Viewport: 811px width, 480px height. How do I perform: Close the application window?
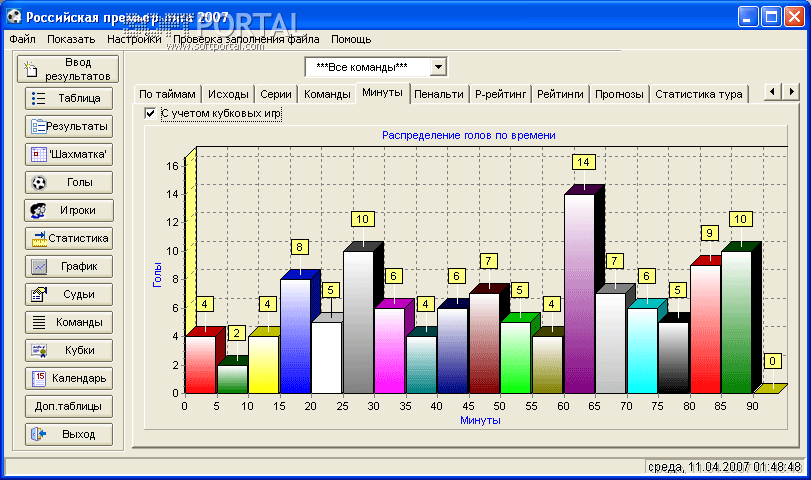point(794,17)
